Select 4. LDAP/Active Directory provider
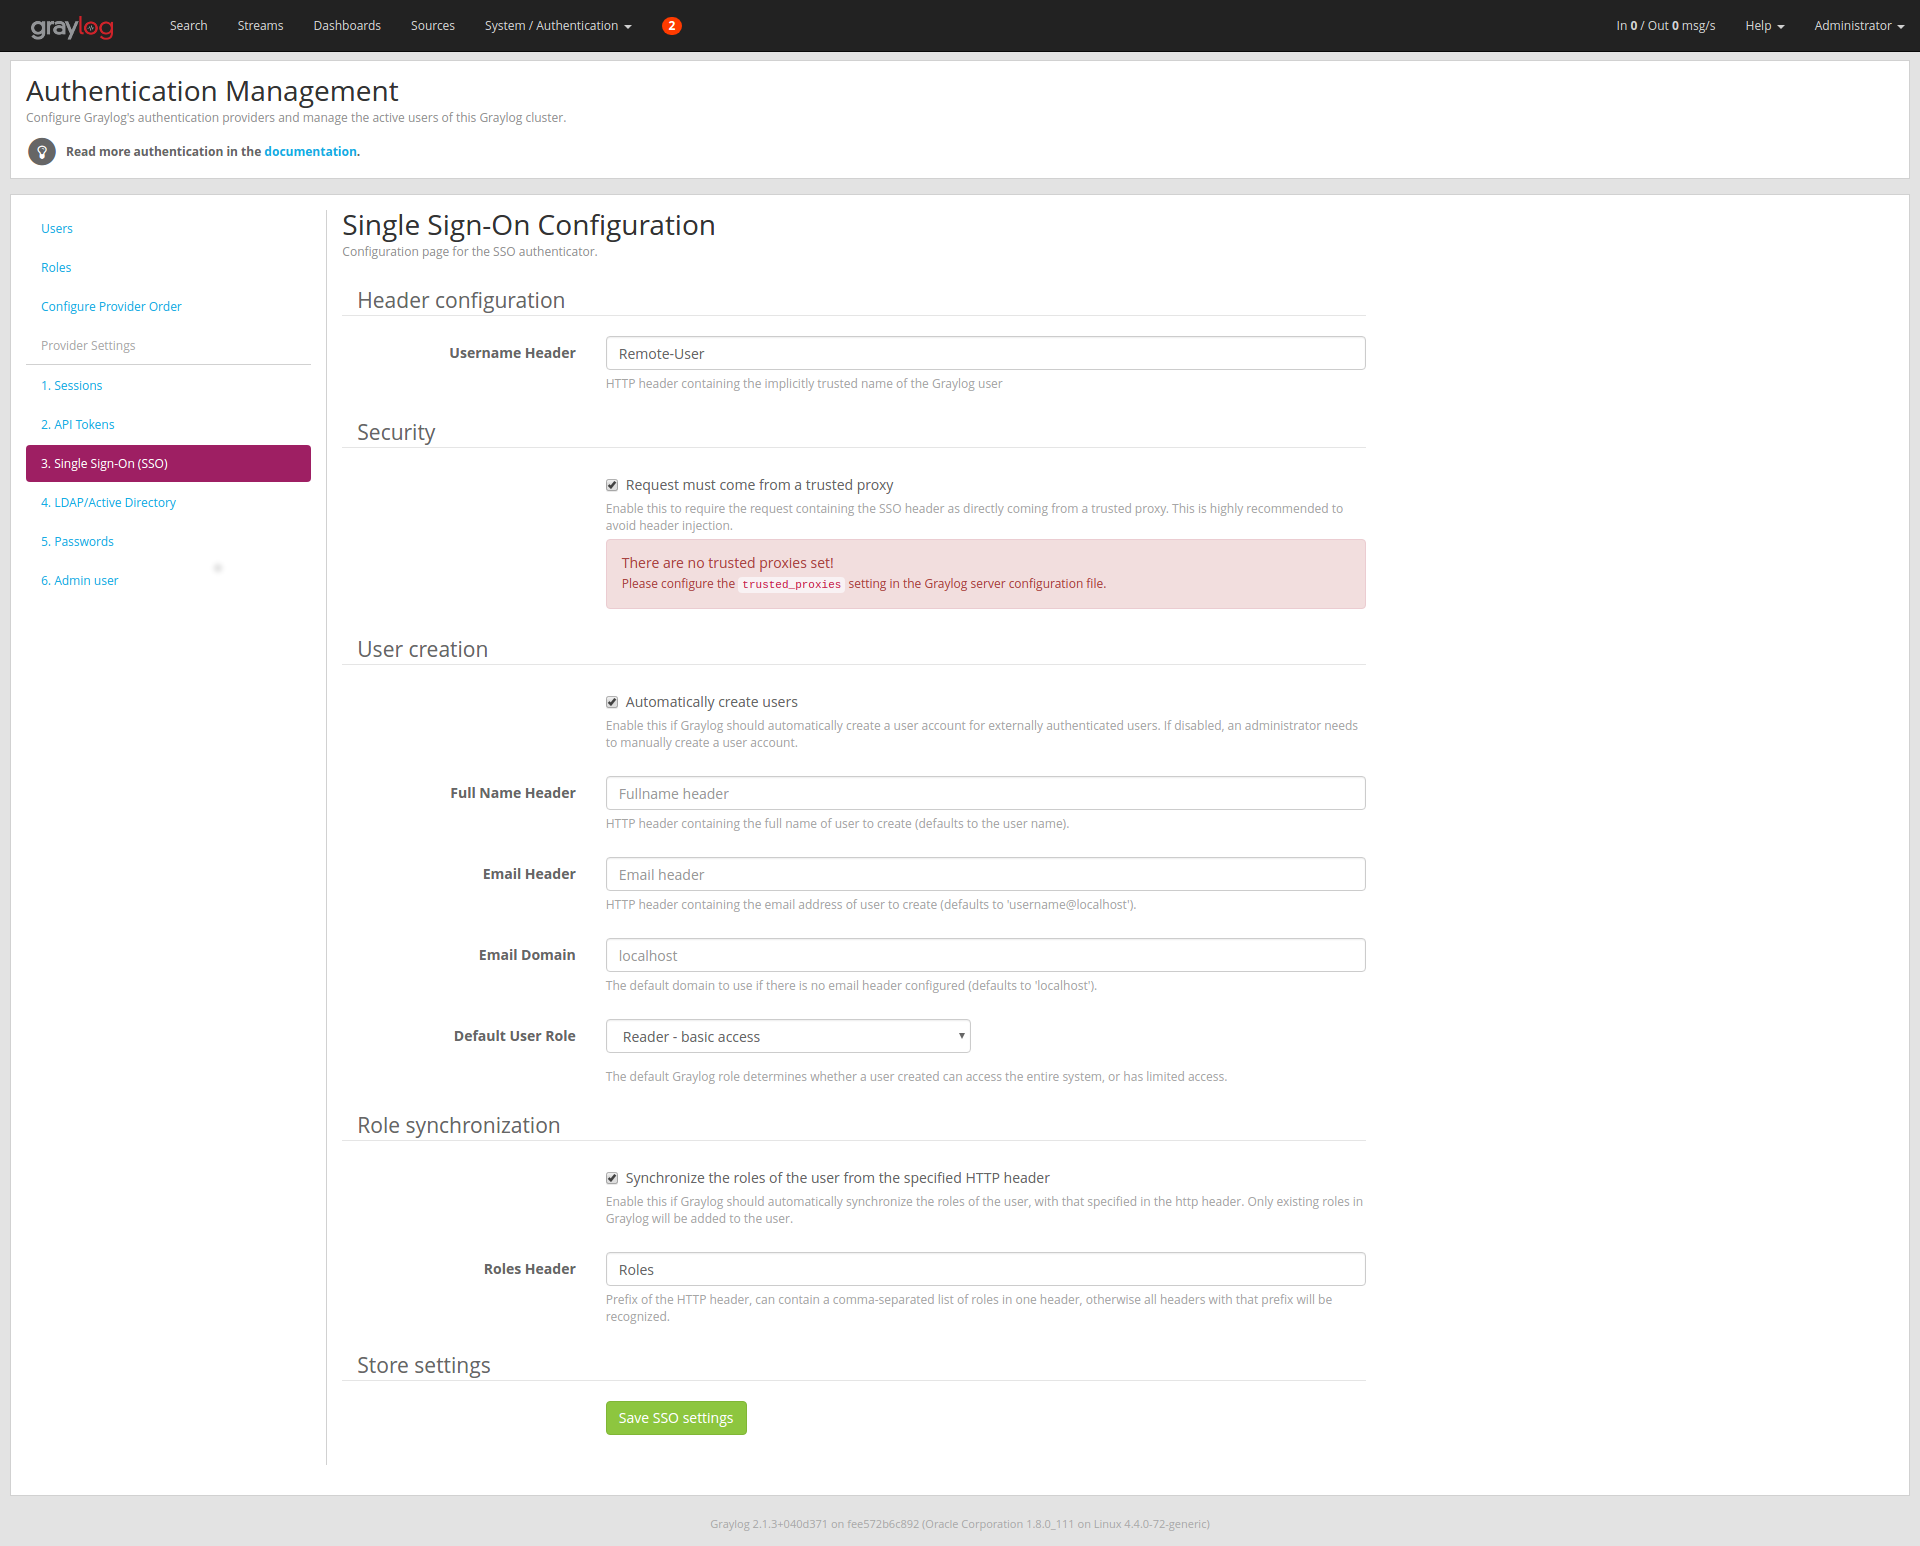This screenshot has width=1920, height=1546. pos(108,503)
